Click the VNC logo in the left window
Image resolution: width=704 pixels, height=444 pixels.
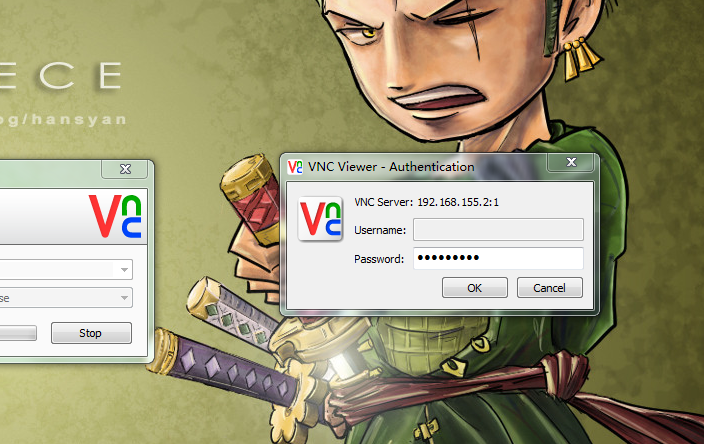point(115,216)
